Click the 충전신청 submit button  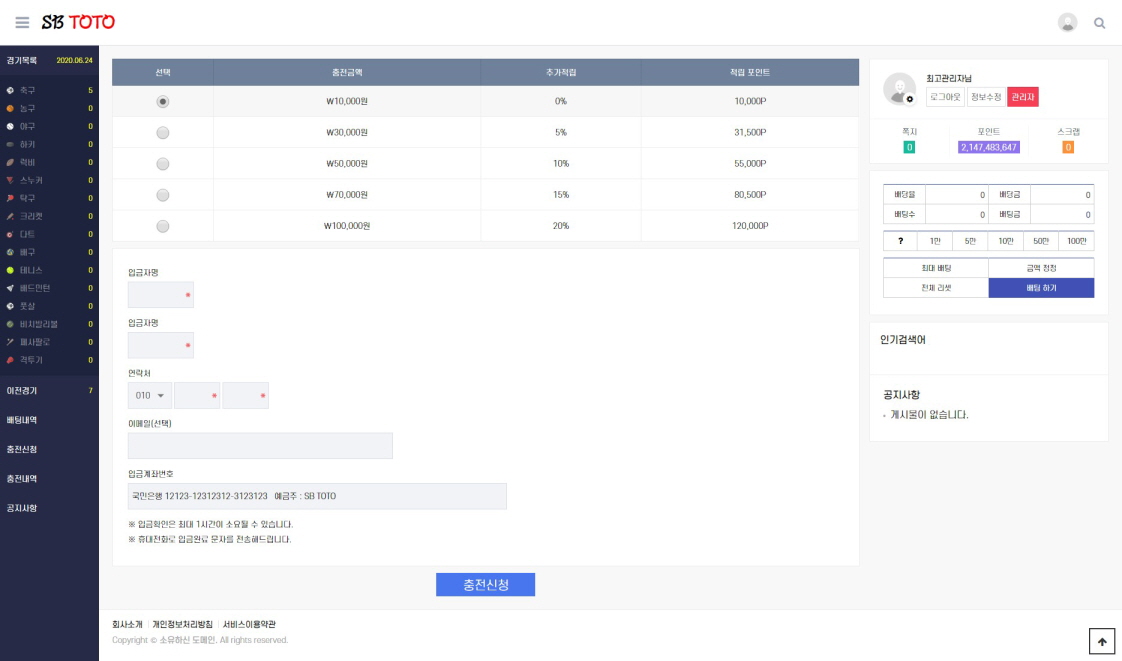click(485, 585)
